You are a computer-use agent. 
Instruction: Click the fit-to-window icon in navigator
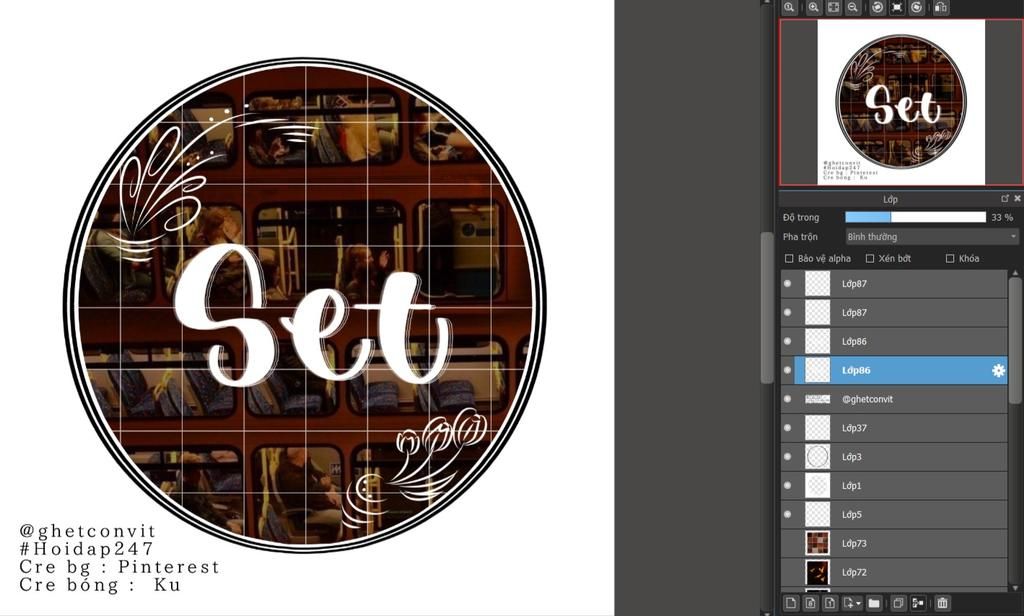coord(833,7)
